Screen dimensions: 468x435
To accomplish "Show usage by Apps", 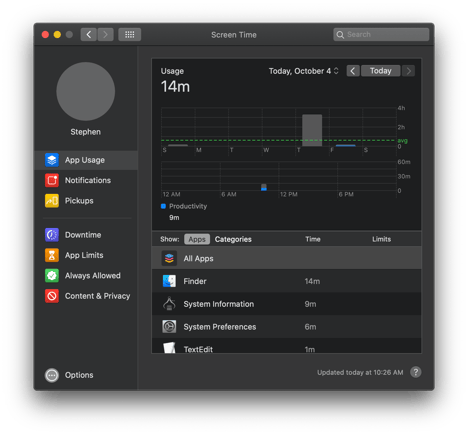I will click(x=197, y=239).
